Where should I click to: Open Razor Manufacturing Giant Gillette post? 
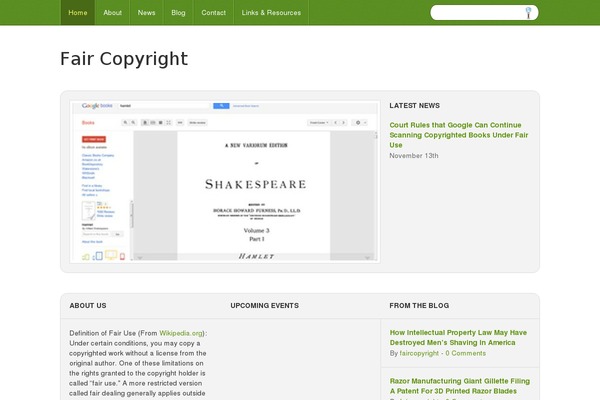click(x=460, y=386)
